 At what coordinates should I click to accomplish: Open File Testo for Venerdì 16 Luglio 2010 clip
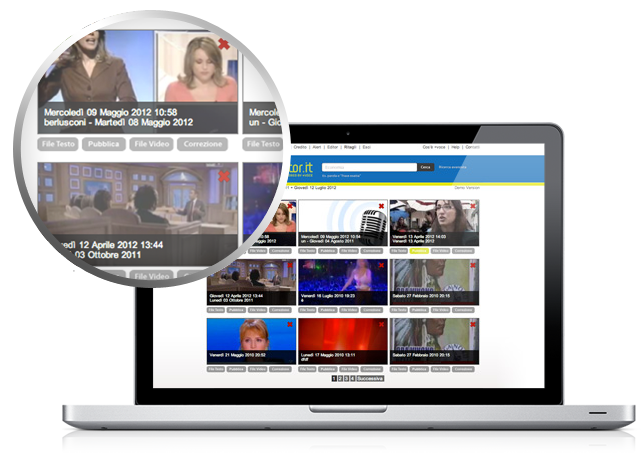(x=307, y=310)
